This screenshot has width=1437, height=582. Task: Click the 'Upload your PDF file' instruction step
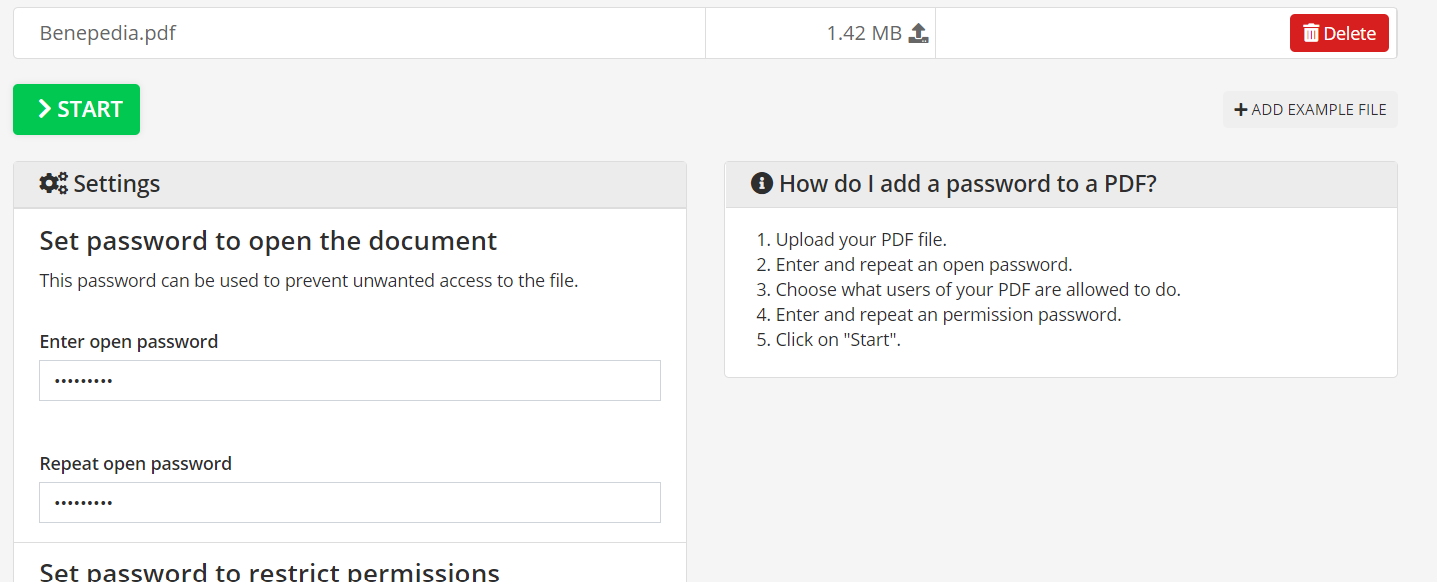click(861, 240)
